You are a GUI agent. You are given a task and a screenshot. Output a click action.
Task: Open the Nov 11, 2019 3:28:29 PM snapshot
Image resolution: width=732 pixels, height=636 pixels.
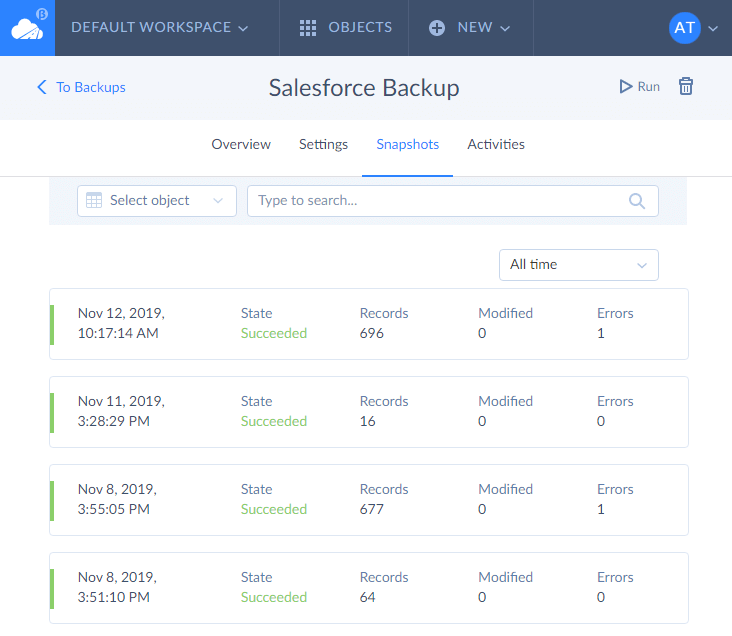point(369,412)
